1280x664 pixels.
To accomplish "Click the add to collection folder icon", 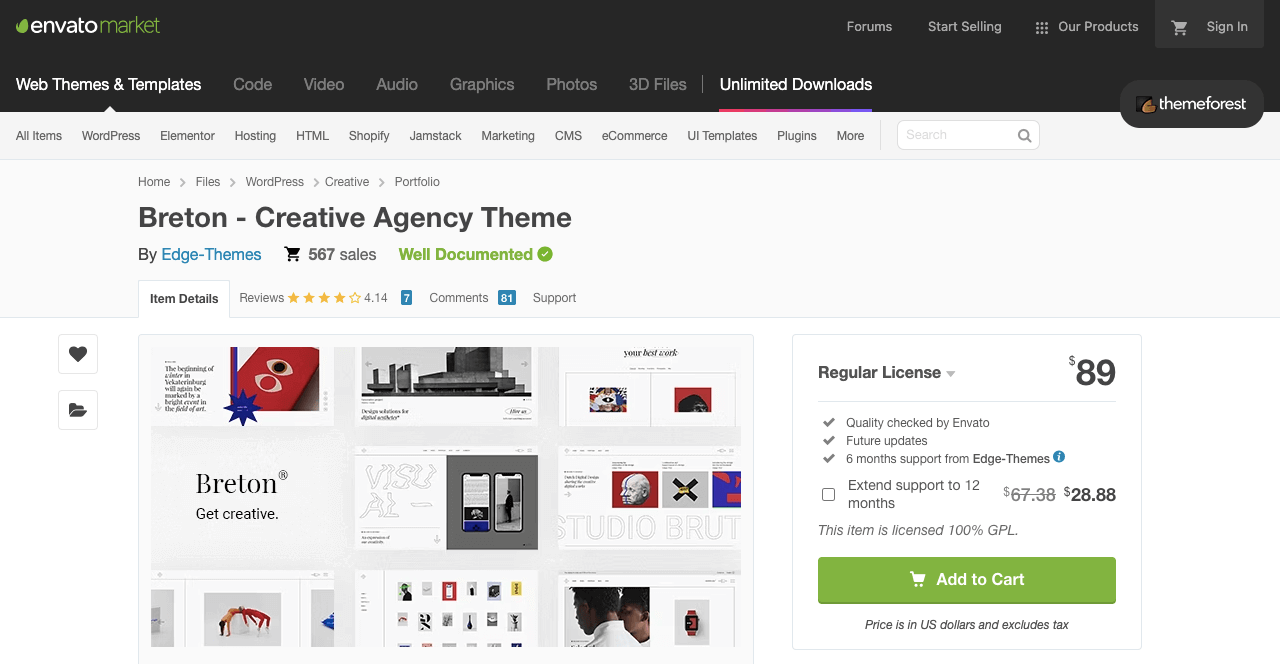I will point(78,410).
